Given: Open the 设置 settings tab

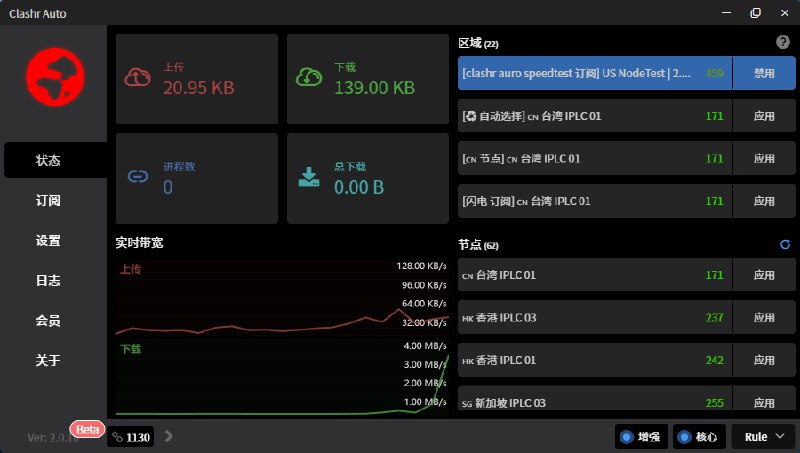Looking at the screenshot, I should click(48, 240).
